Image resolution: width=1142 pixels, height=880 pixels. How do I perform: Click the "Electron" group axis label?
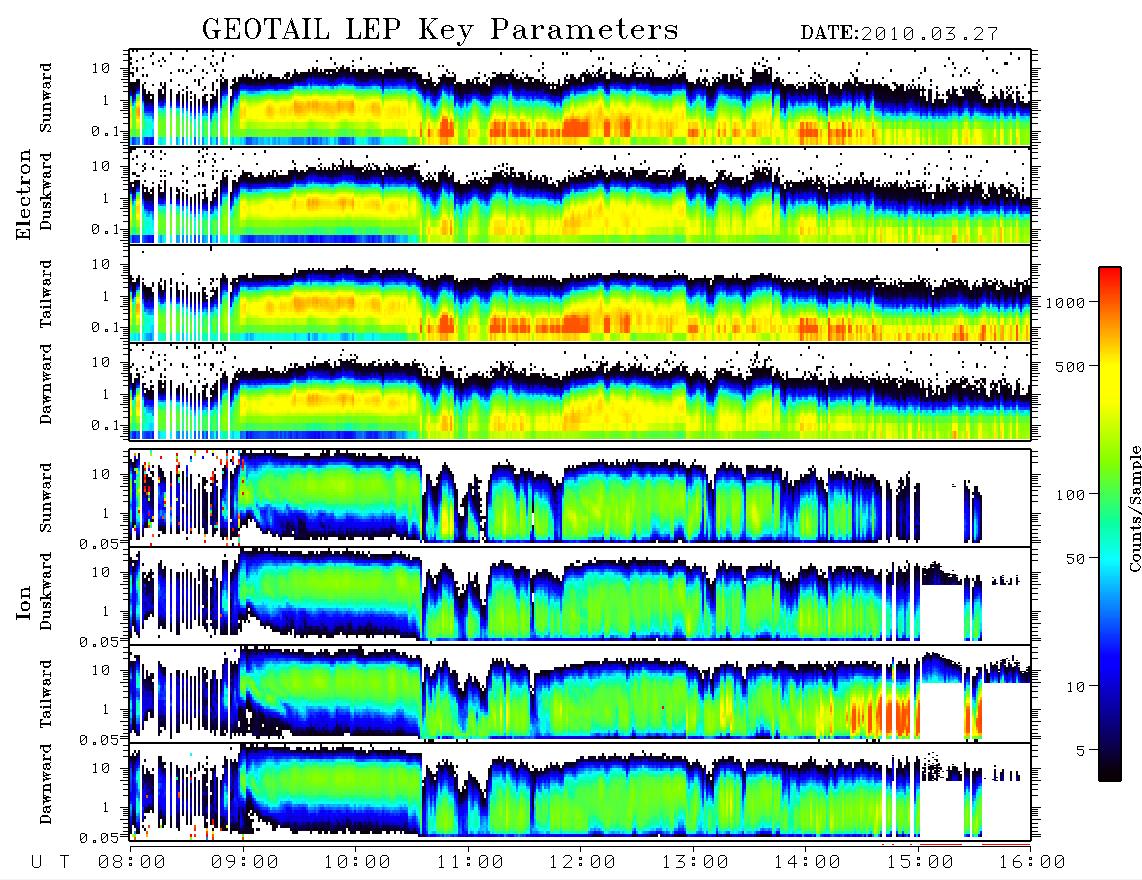(x=24, y=194)
